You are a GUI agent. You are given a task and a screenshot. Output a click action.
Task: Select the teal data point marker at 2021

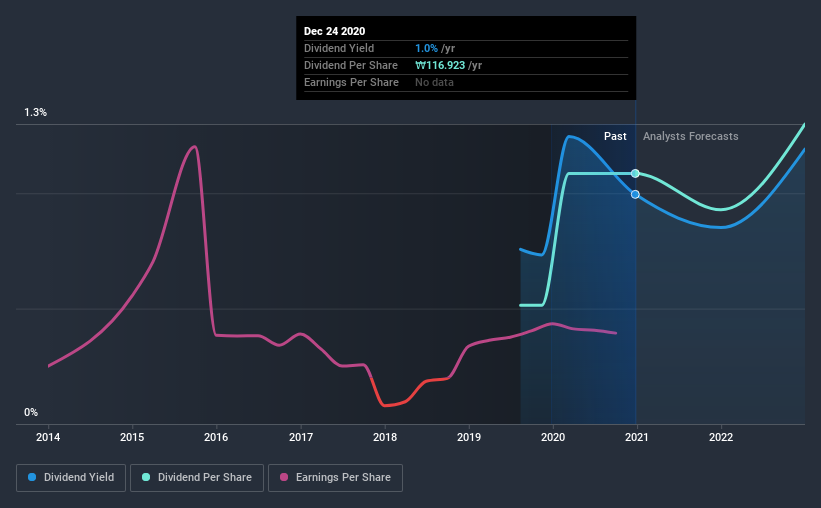[635, 173]
